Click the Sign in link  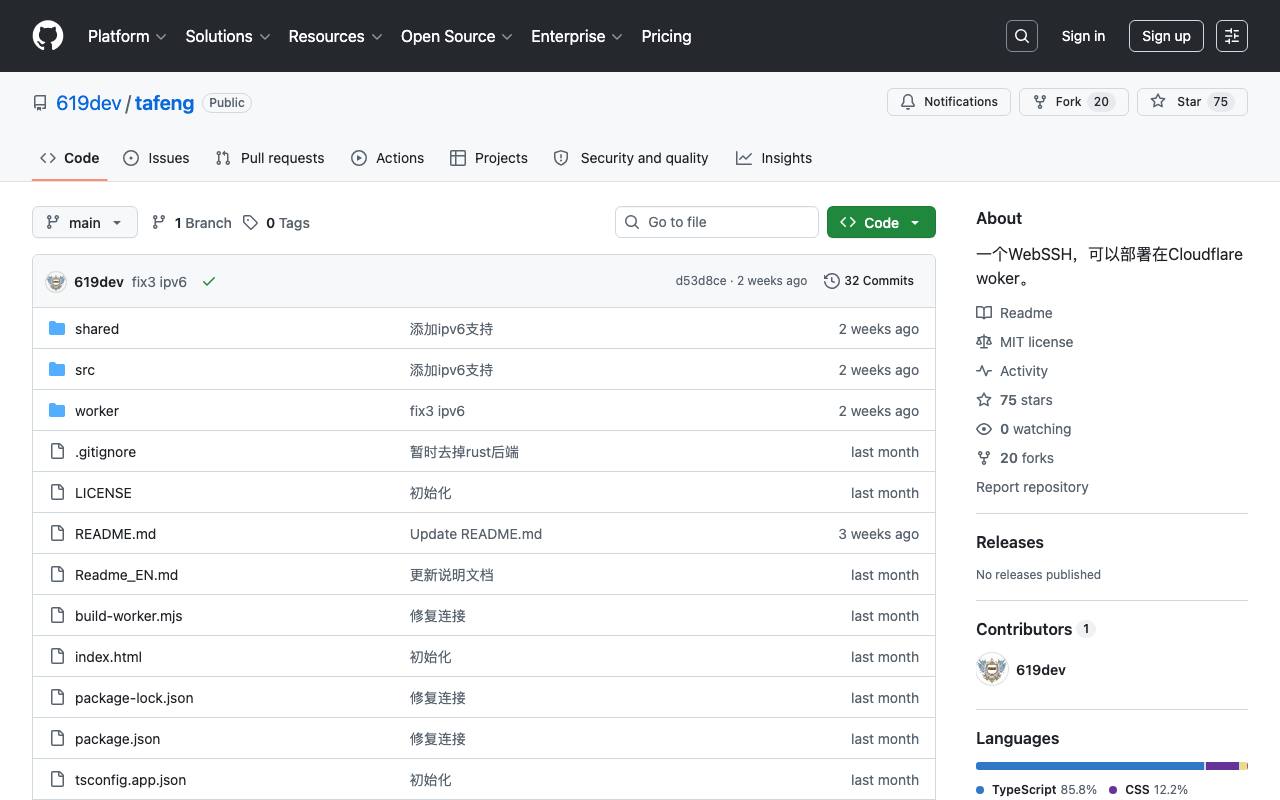coord(1083,36)
